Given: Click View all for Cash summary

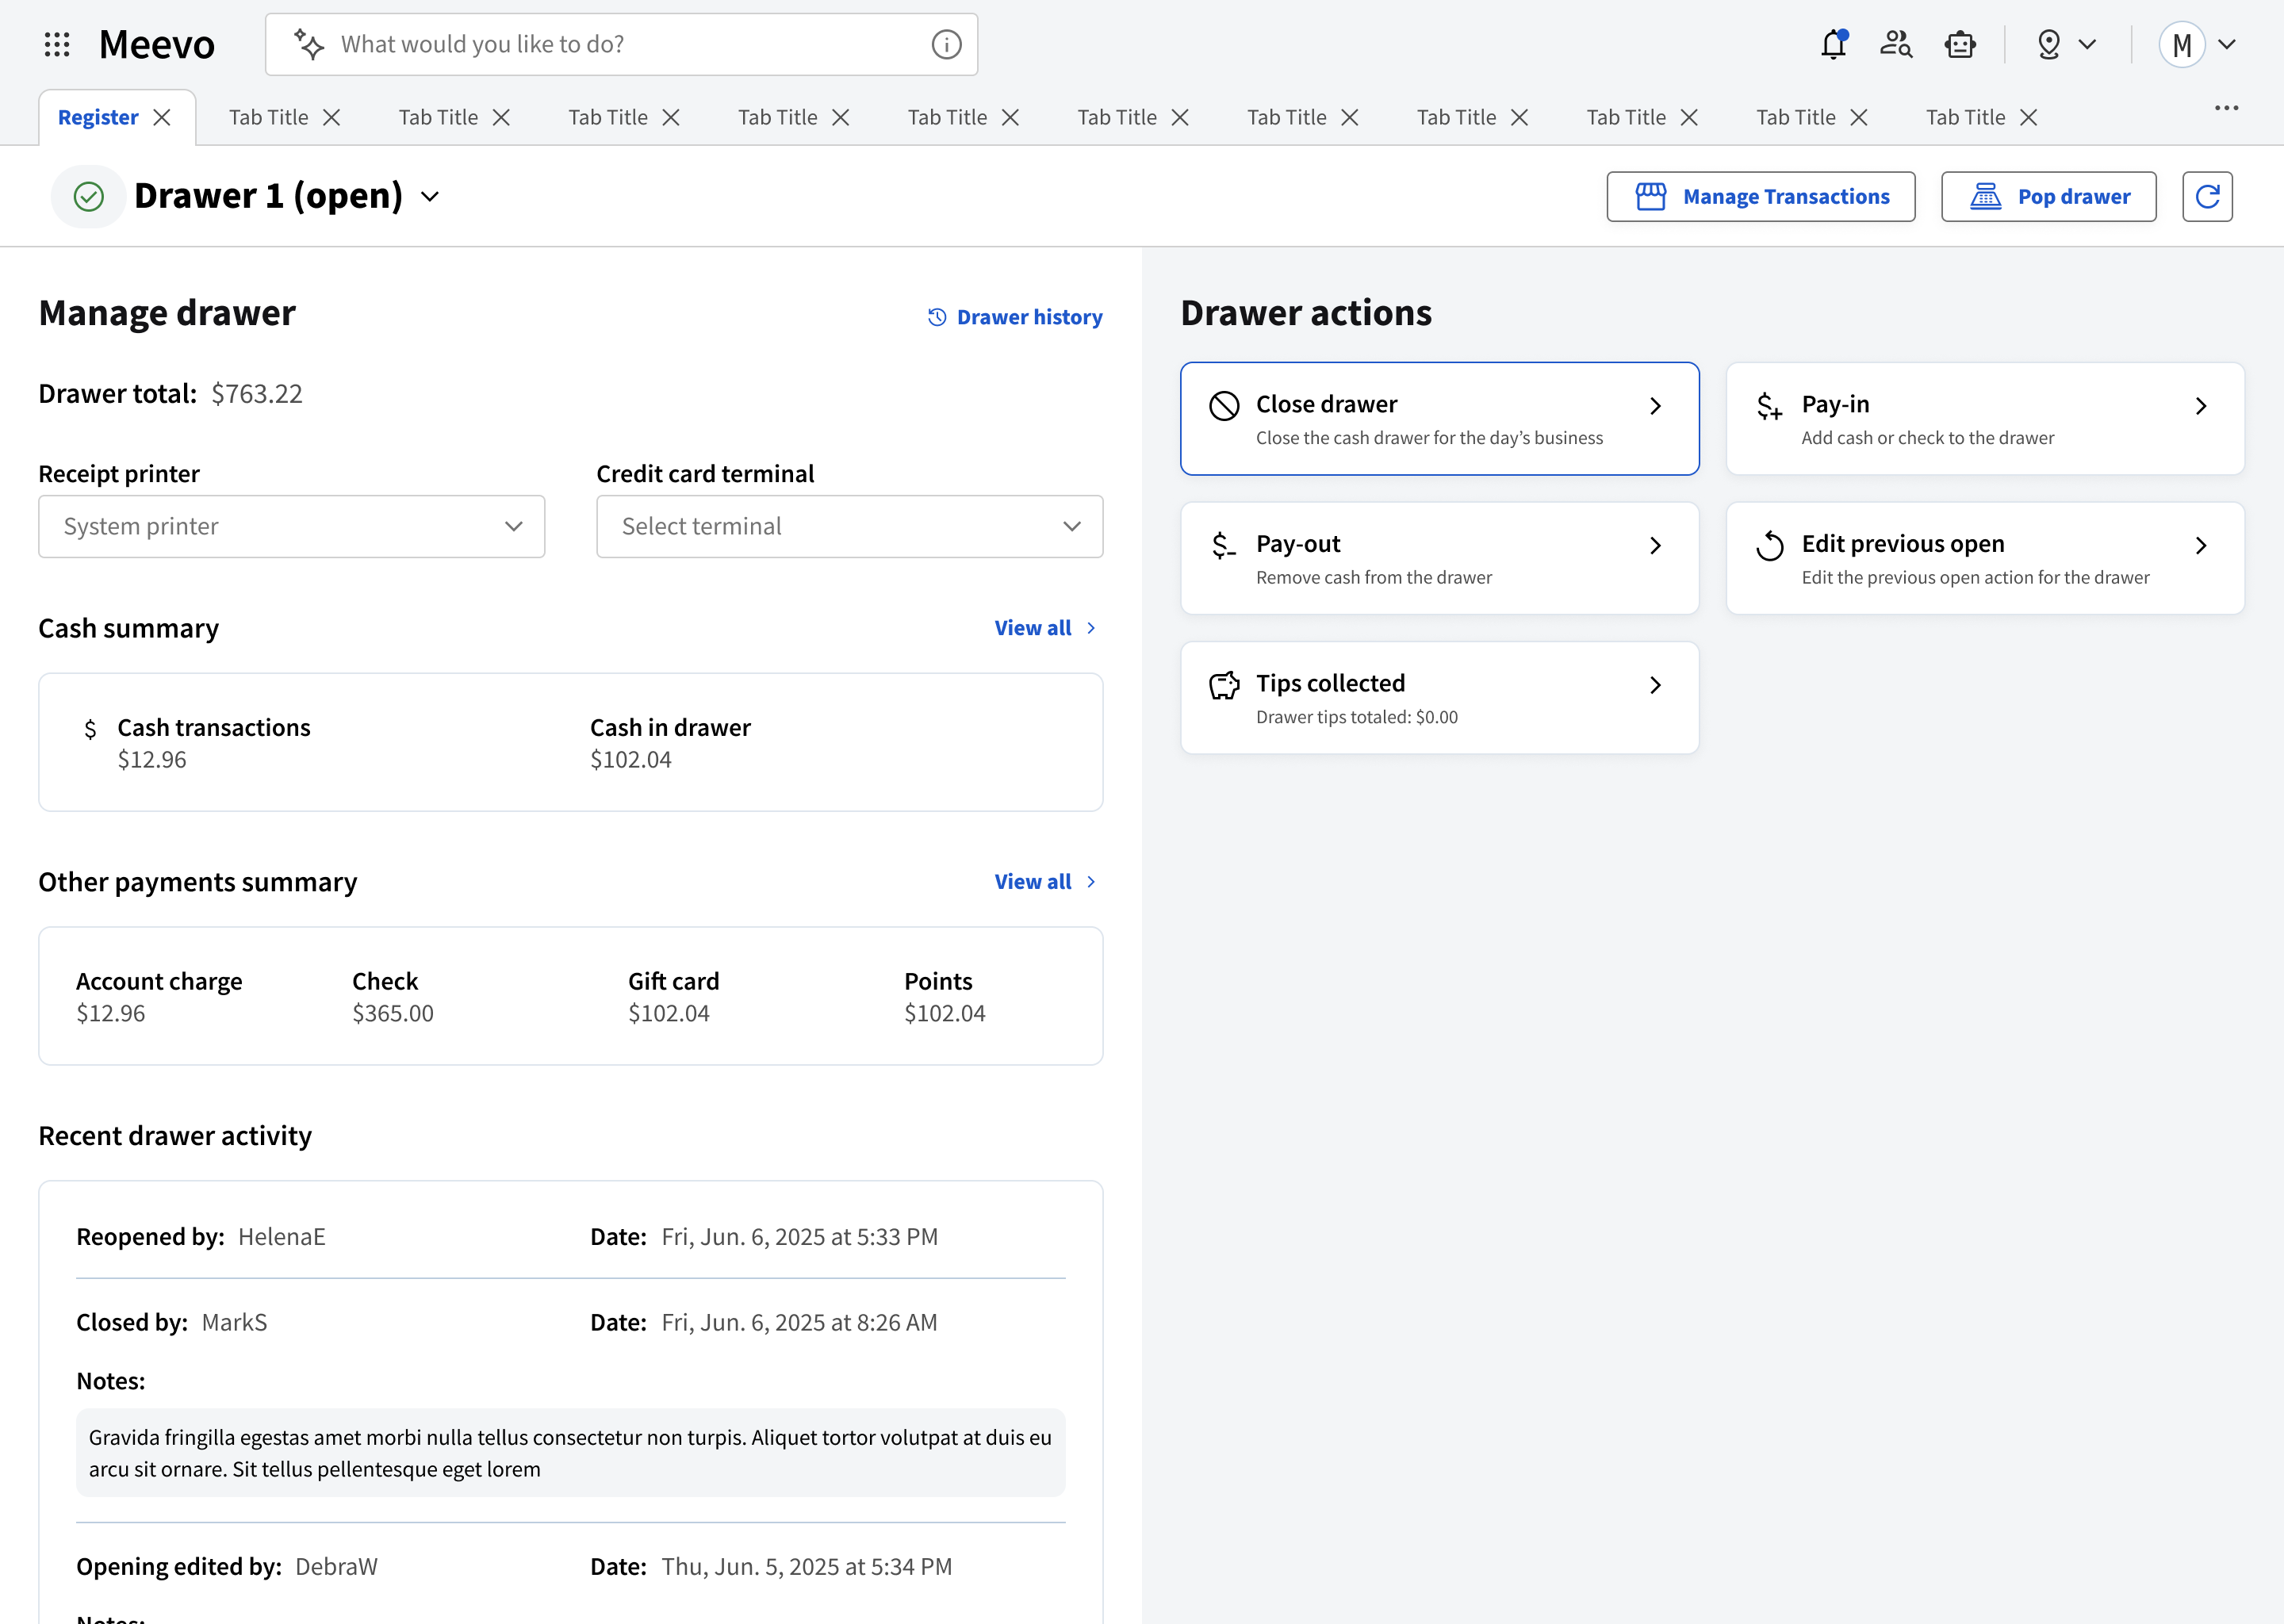Looking at the screenshot, I should [1046, 628].
